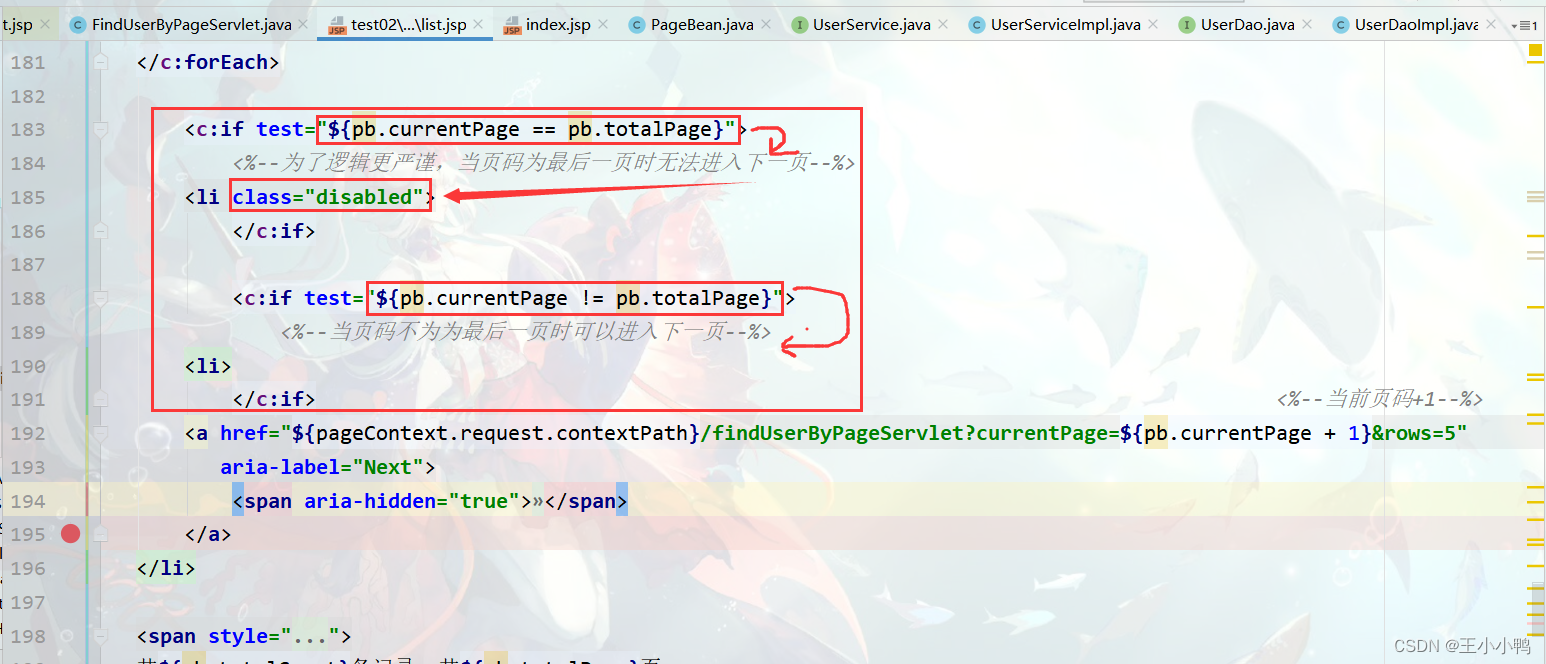
Task: Switch to the FindUserByPageServlet.java tab
Action: tap(190, 25)
